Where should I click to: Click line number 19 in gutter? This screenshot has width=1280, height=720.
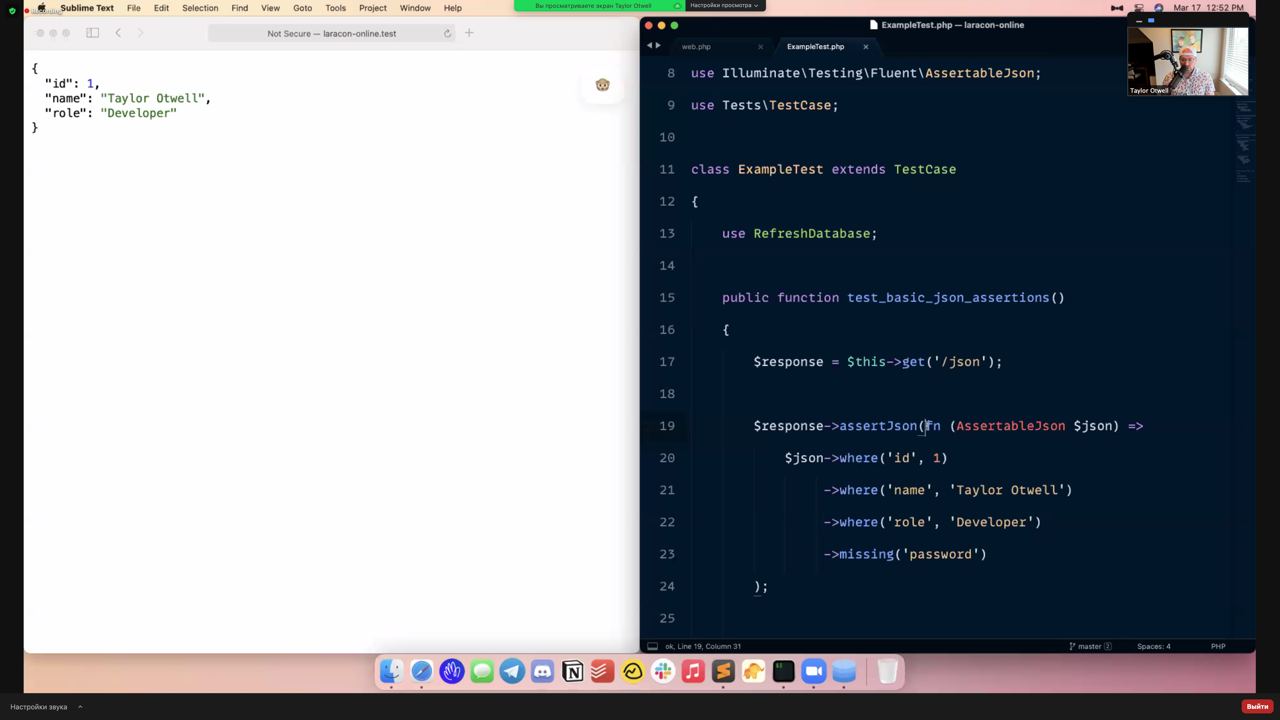pyautogui.click(x=667, y=426)
